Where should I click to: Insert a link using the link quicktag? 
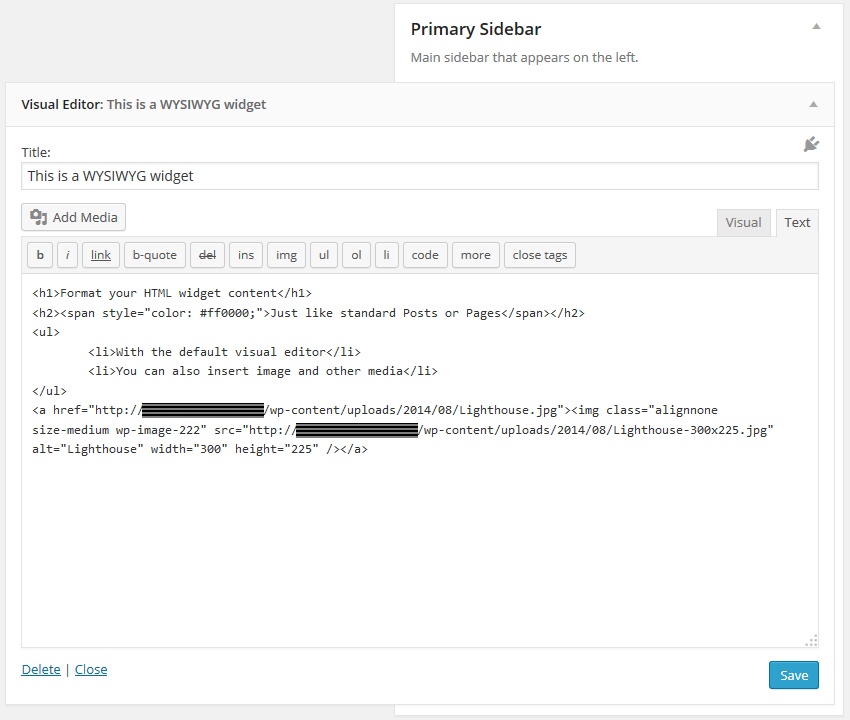point(101,255)
